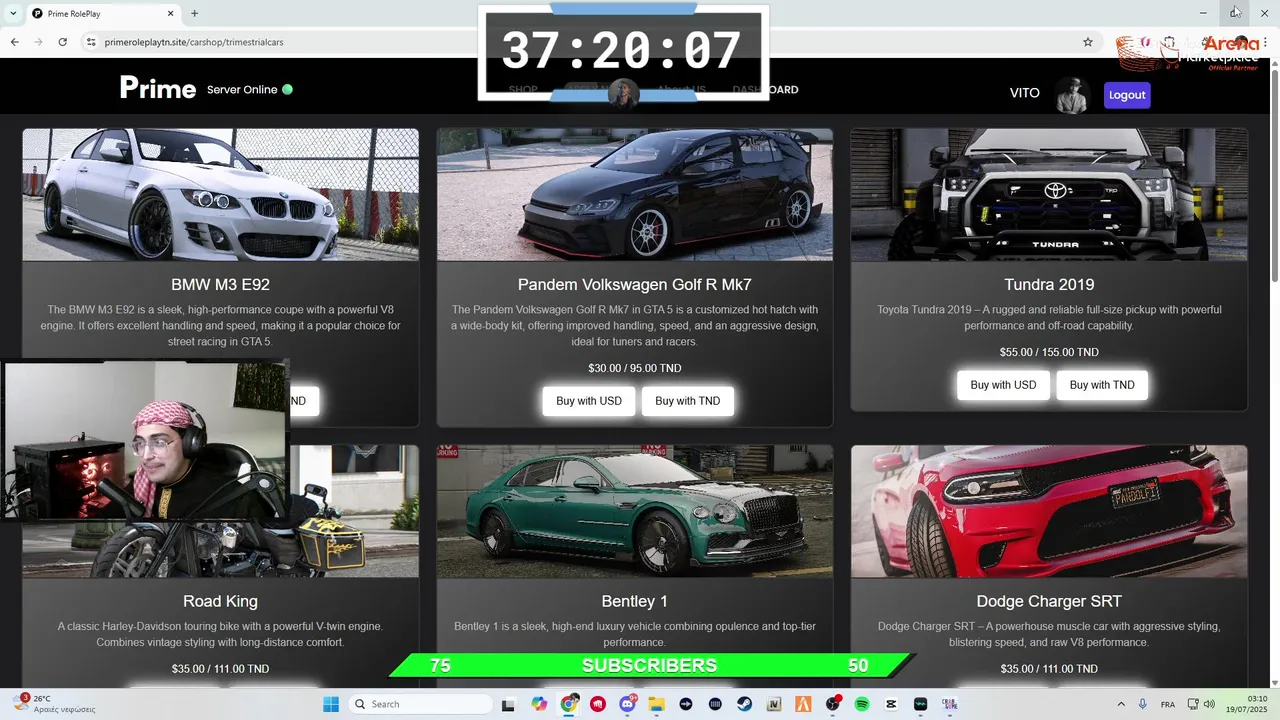Bookmark this page with the star icon
This screenshot has height=720, width=1280.
1088,42
